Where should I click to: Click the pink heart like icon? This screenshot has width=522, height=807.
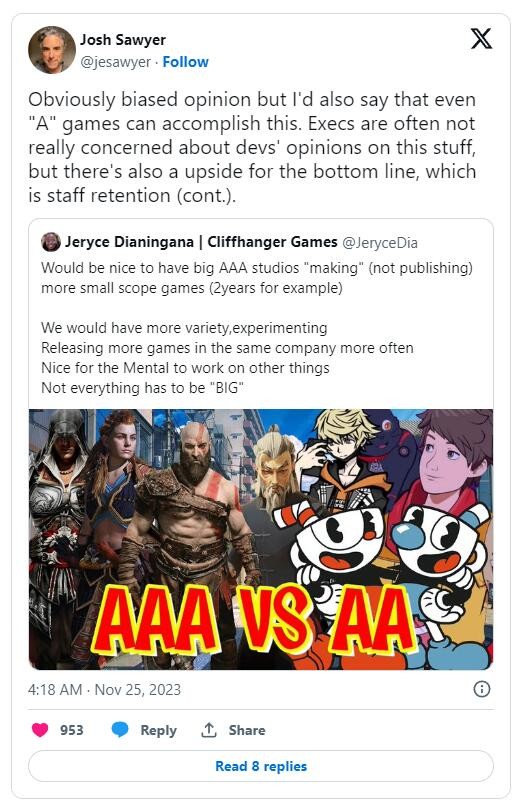(40, 730)
